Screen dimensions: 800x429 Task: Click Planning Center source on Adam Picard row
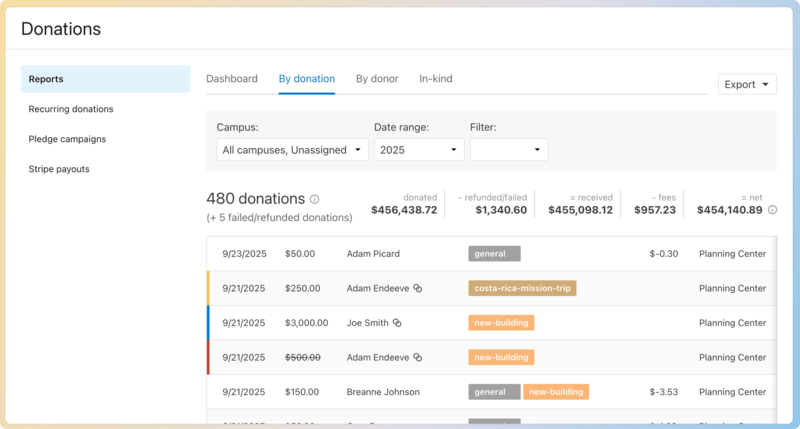[733, 254]
